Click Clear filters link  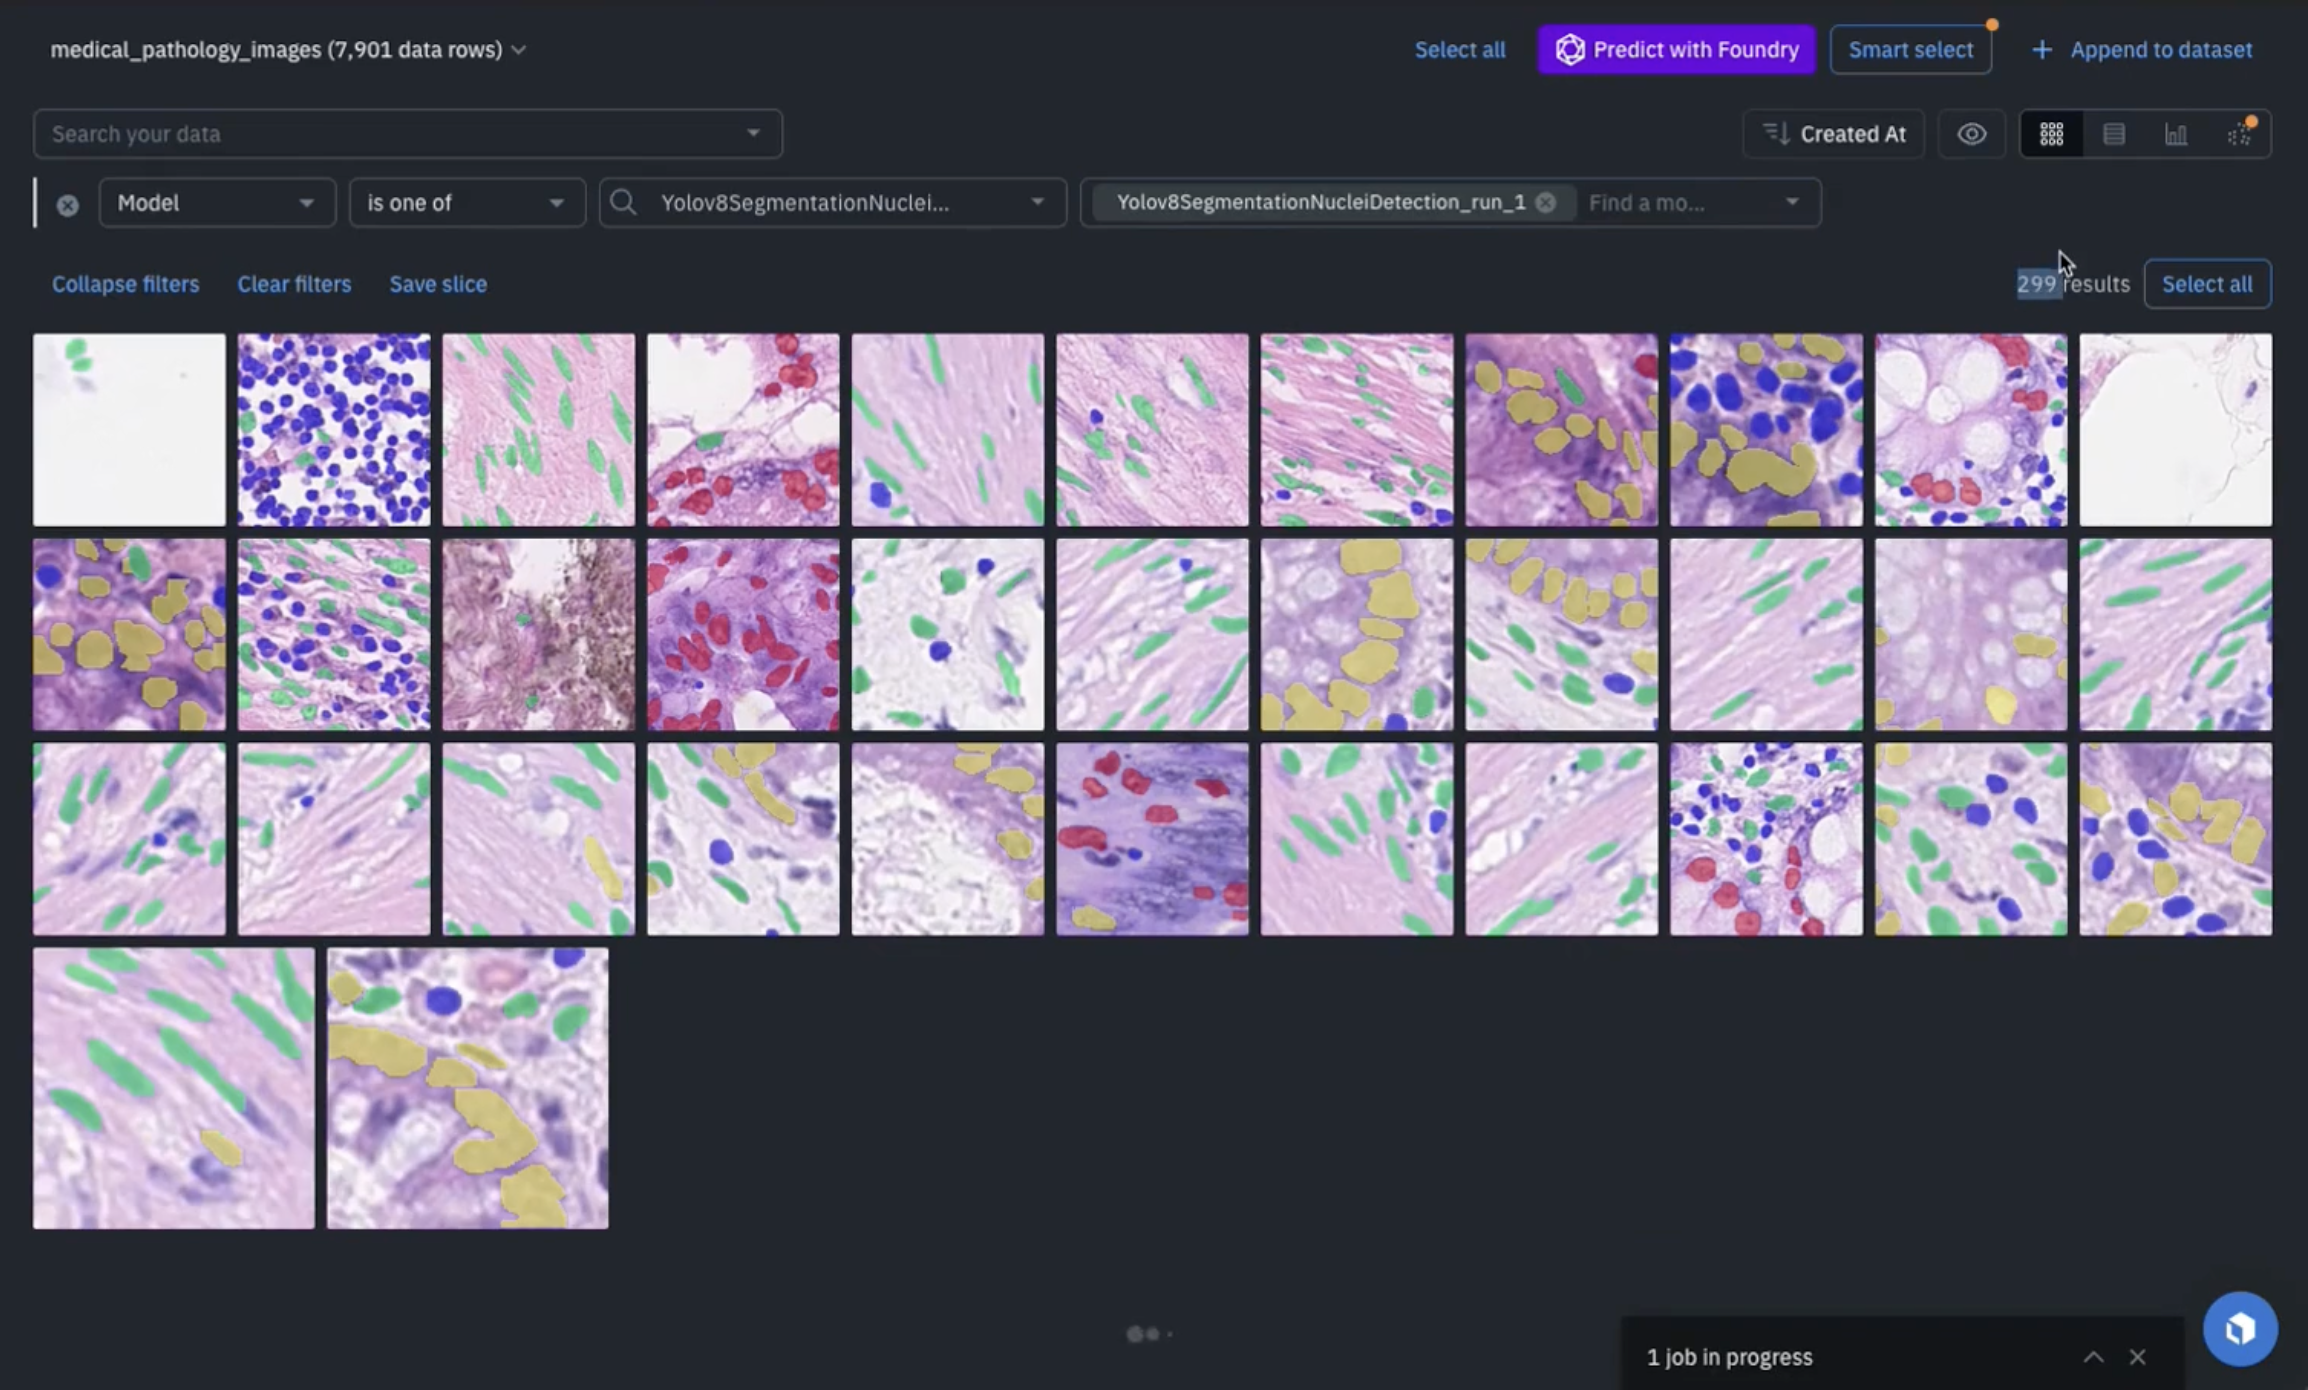pos(294,284)
